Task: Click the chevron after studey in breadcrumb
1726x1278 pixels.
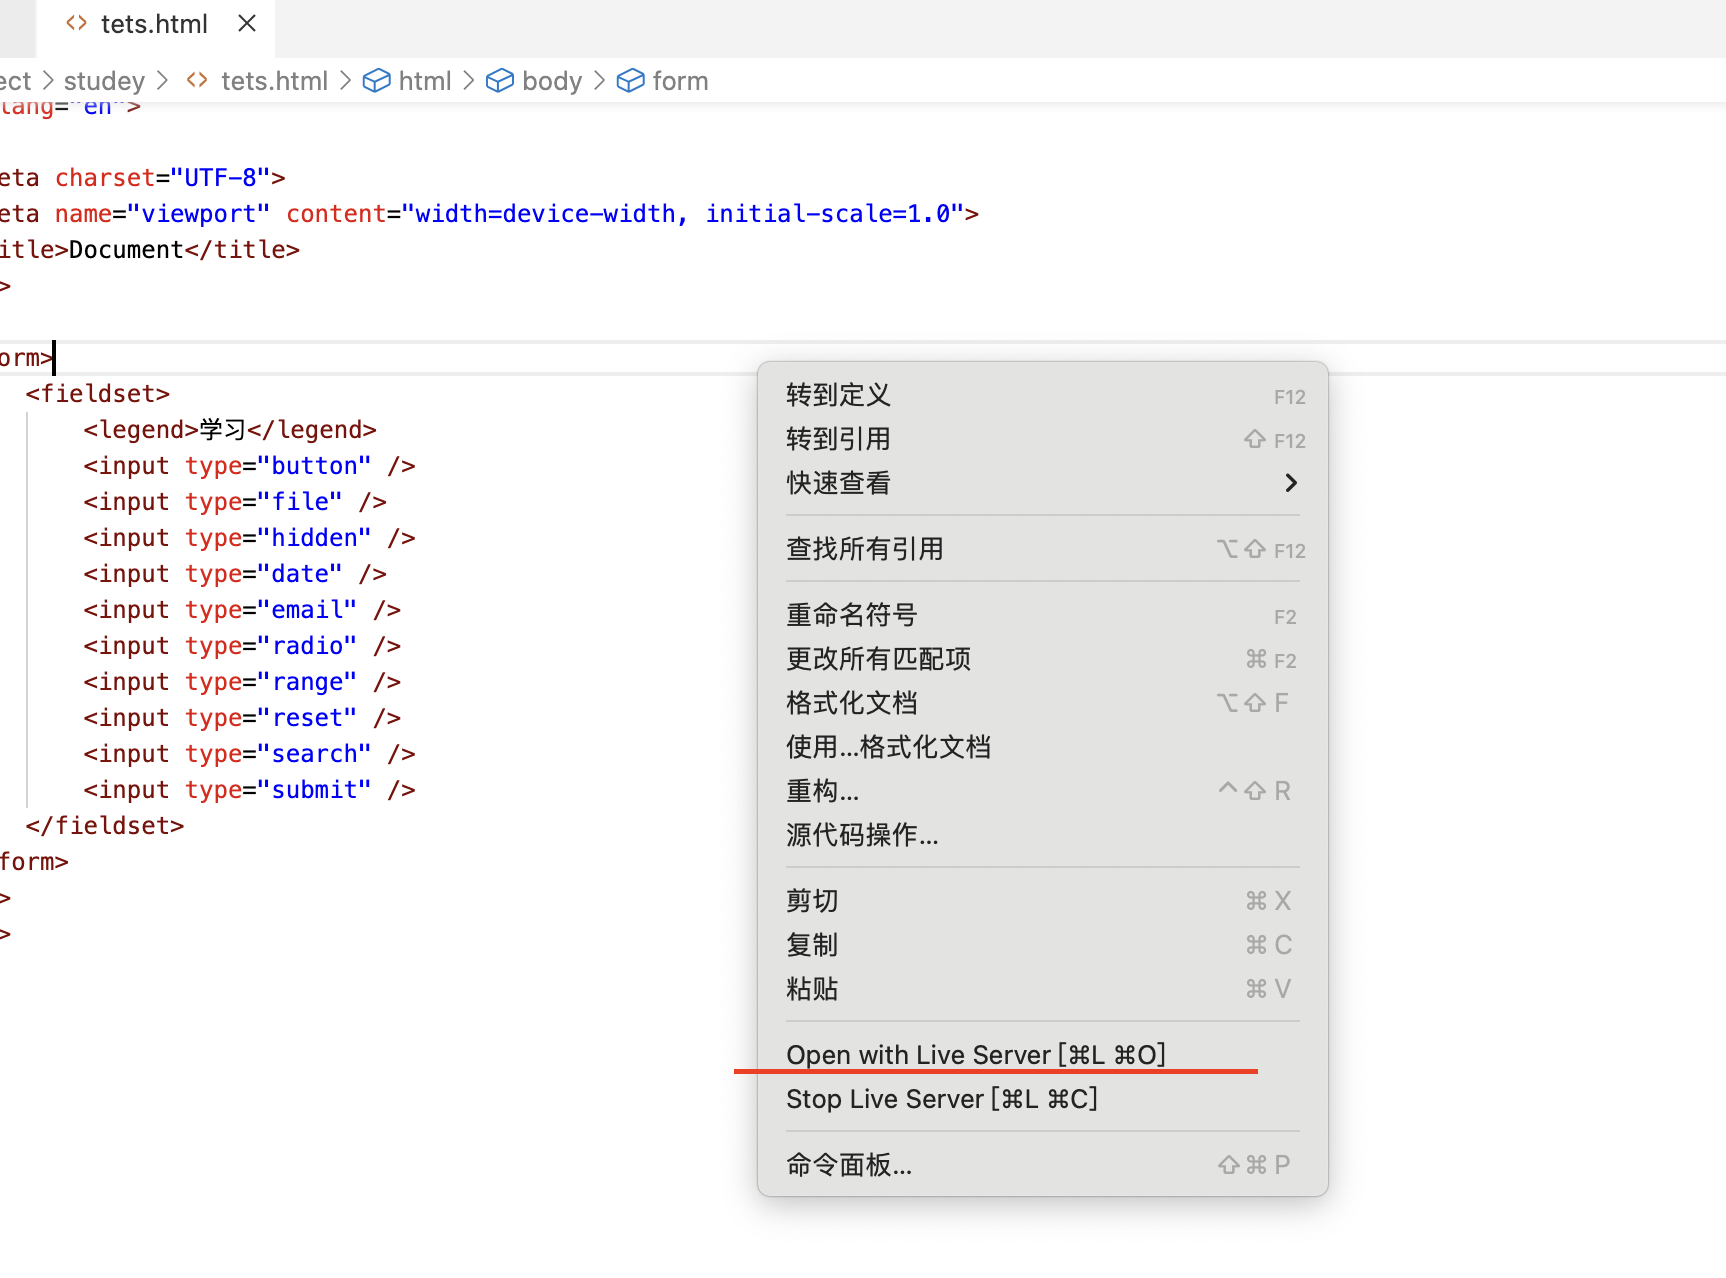Action: [163, 80]
